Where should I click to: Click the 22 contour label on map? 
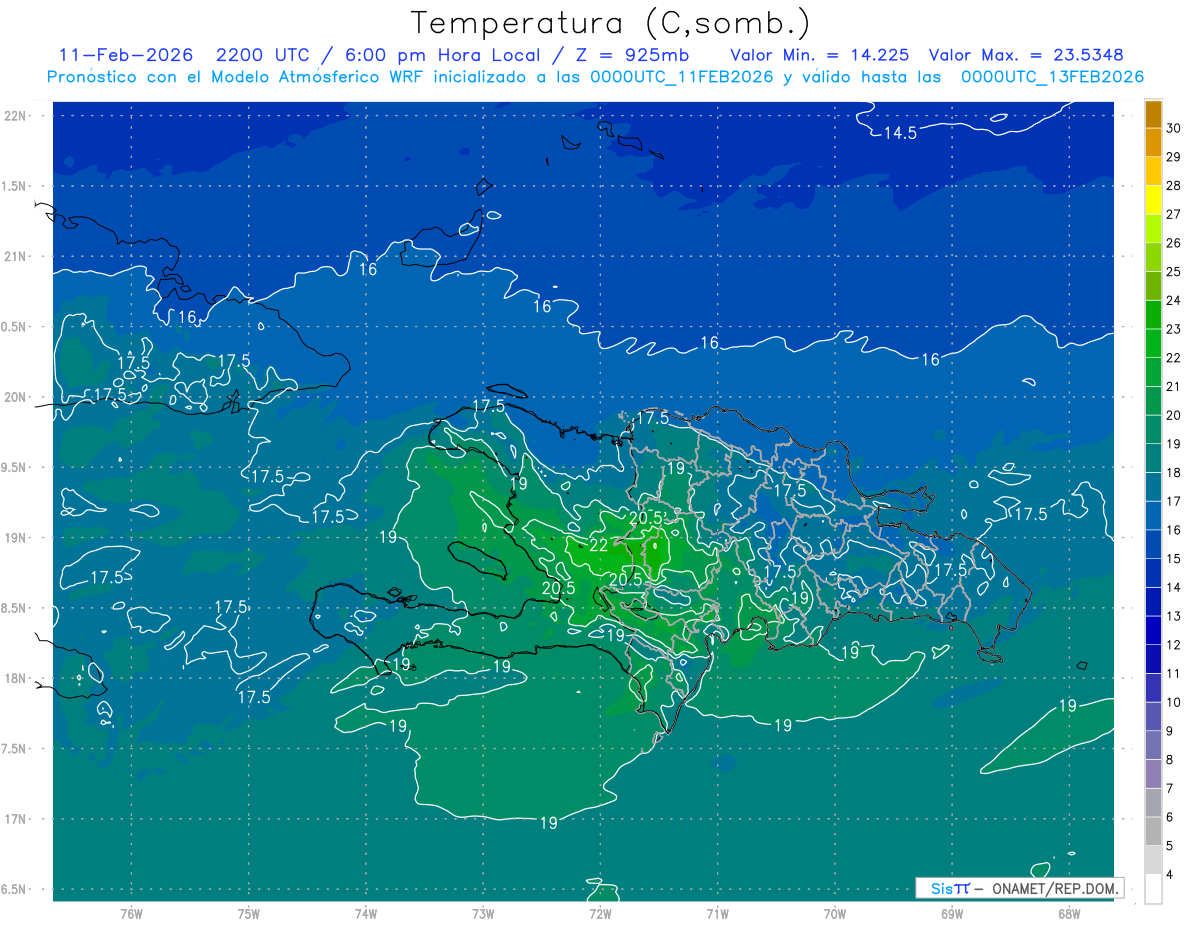(599, 545)
